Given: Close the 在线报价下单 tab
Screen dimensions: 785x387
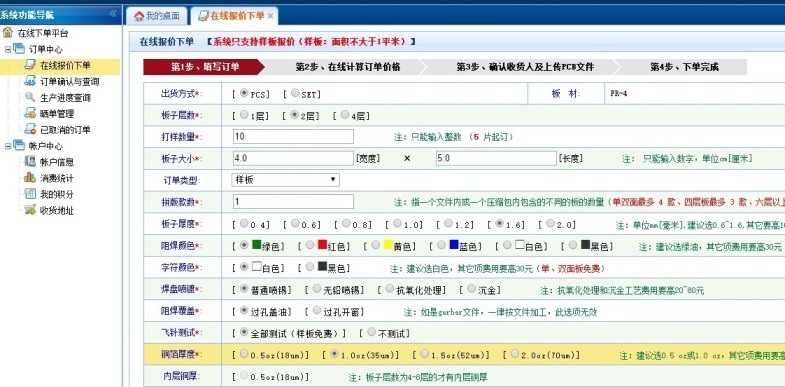Looking at the screenshot, I should click(x=270, y=16).
